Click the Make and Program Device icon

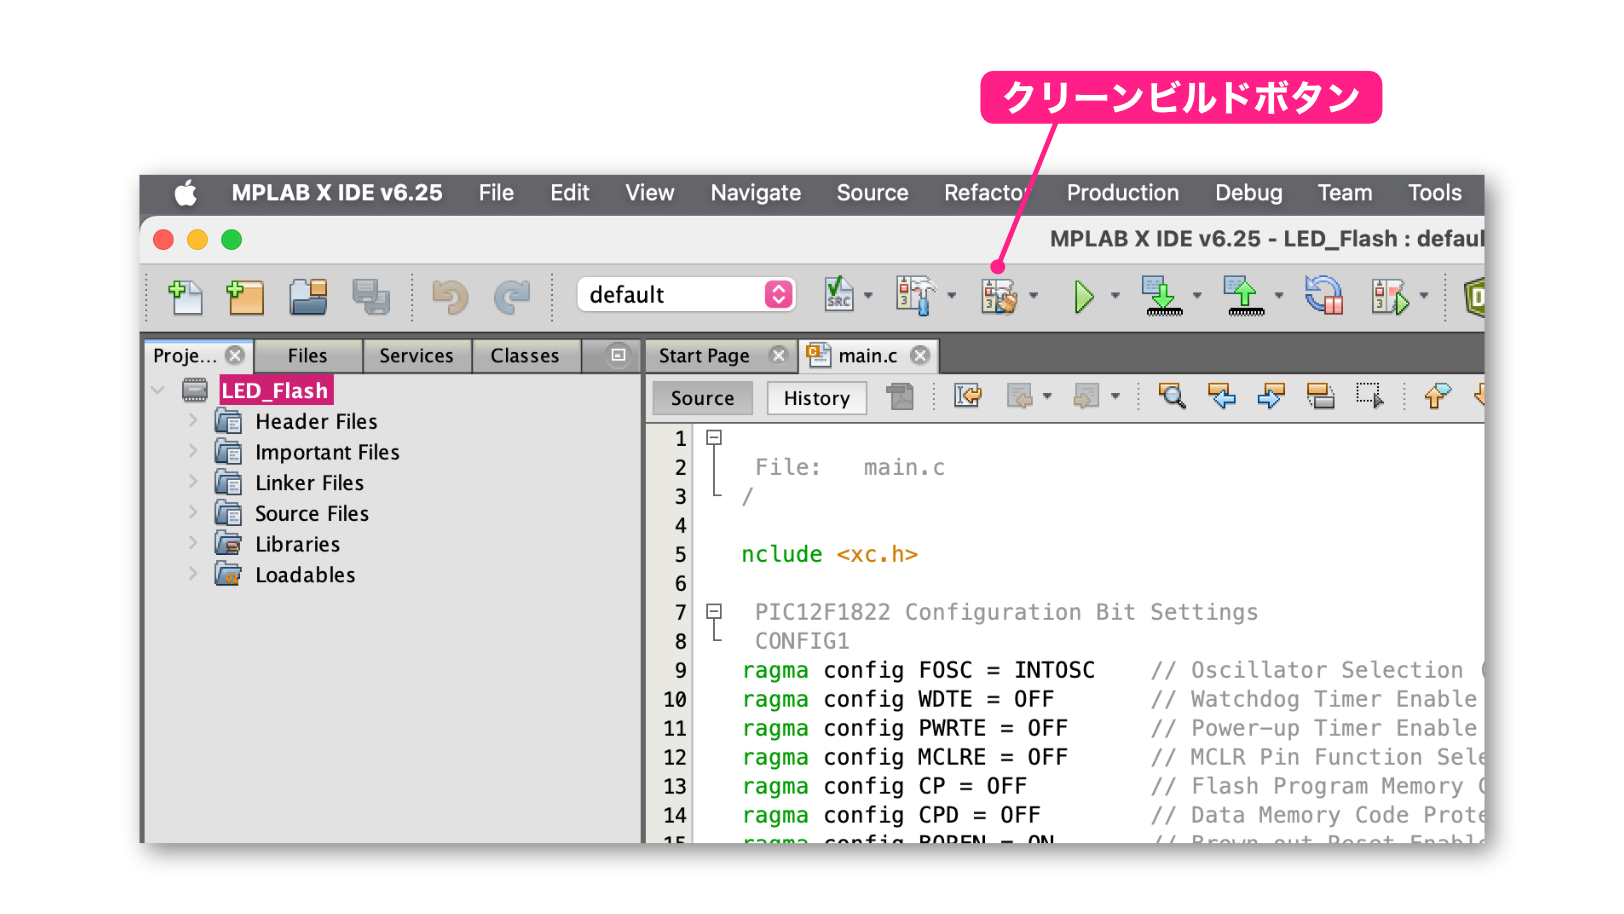(1162, 296)
